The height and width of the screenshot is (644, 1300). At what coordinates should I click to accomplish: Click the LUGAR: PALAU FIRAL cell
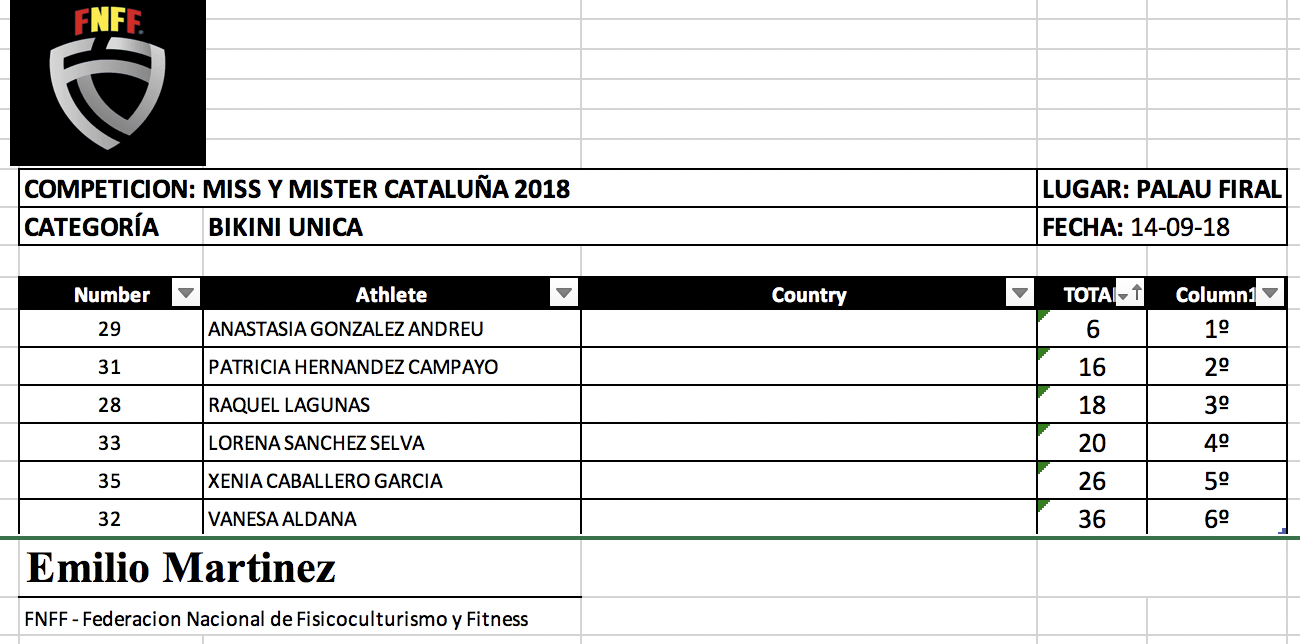(x=1161, y=189)
